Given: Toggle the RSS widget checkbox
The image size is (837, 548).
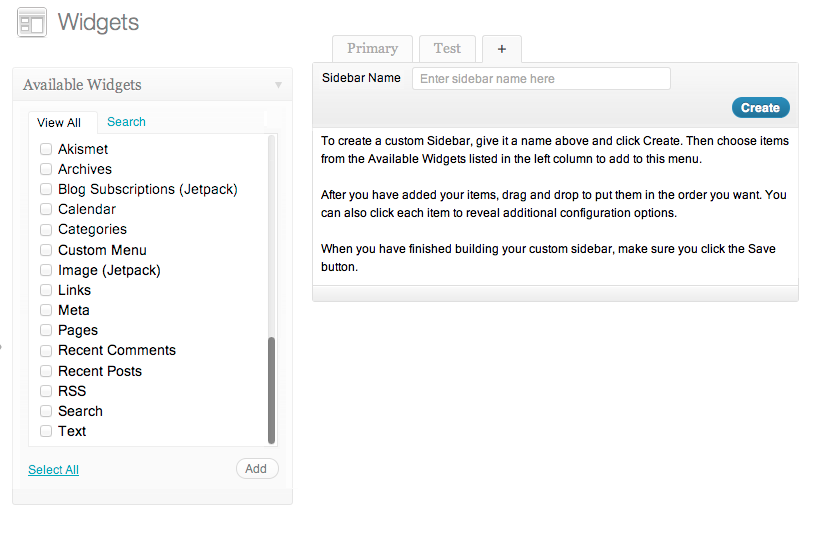Looking at the screenshot, I should 46,391.
